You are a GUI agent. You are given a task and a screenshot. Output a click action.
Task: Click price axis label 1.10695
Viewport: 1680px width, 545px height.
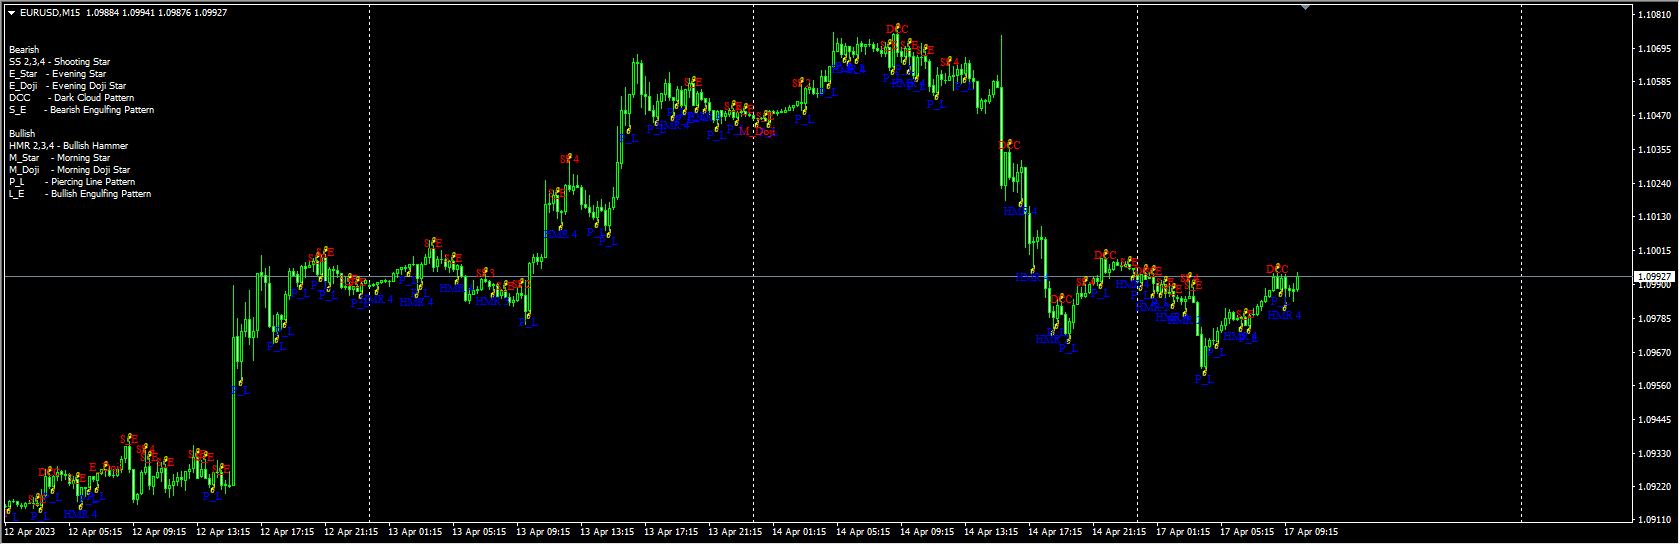click(x=1655, y=48)
